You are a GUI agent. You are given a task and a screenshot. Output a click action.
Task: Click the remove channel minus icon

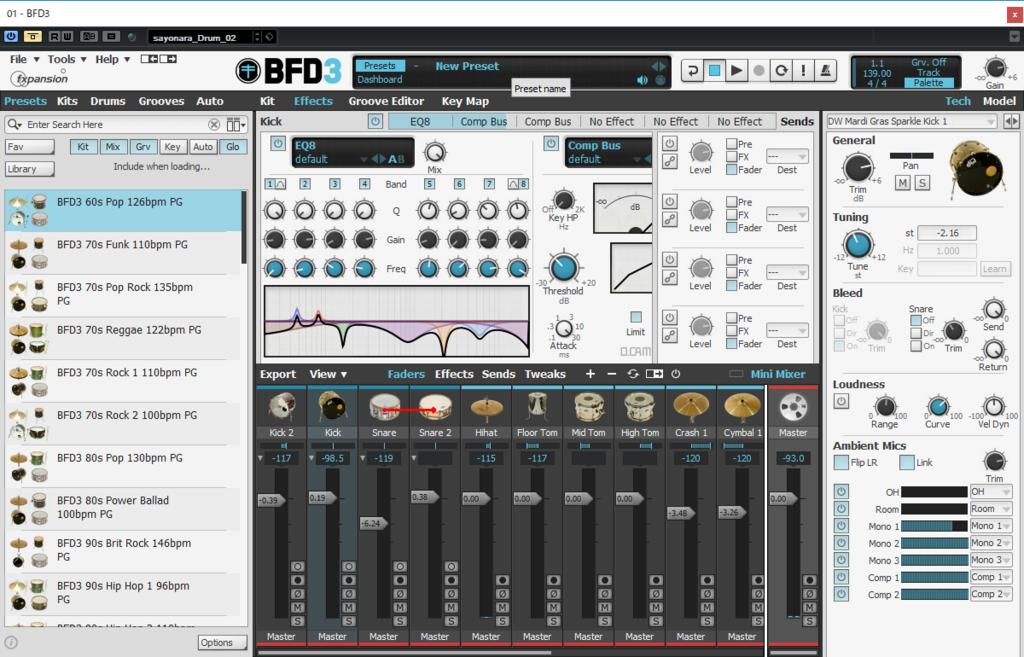tap(611, 374)
